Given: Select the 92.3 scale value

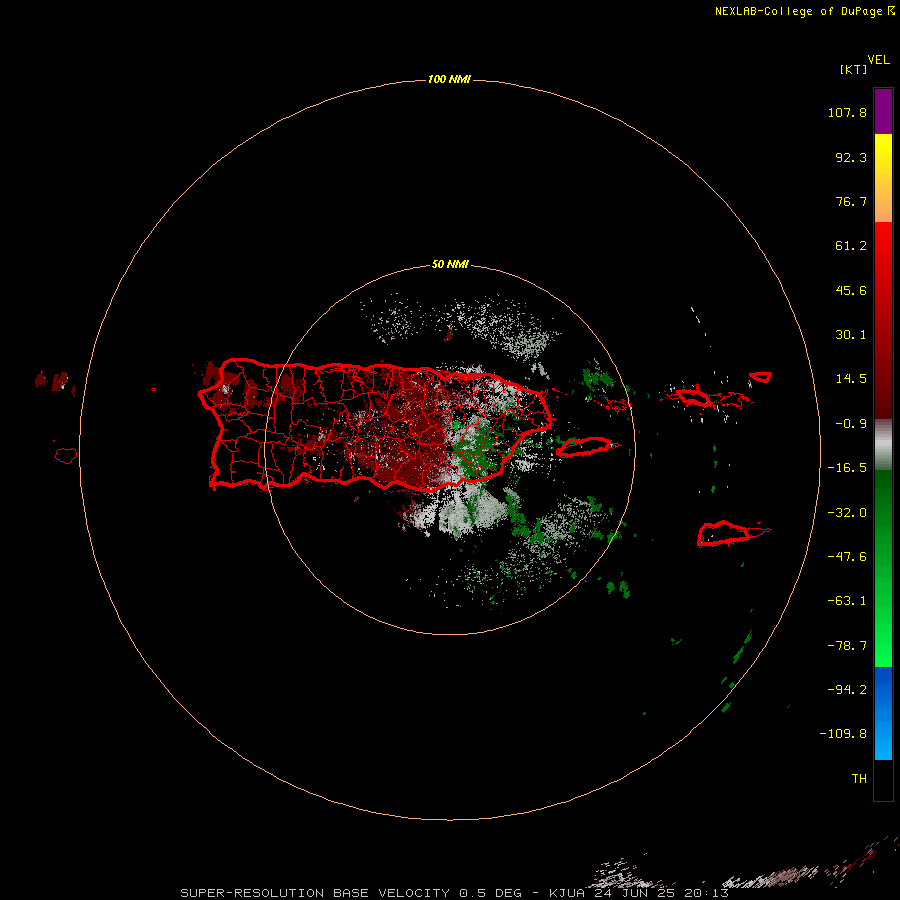Looking at the screenshot, I should pos(851,157).
